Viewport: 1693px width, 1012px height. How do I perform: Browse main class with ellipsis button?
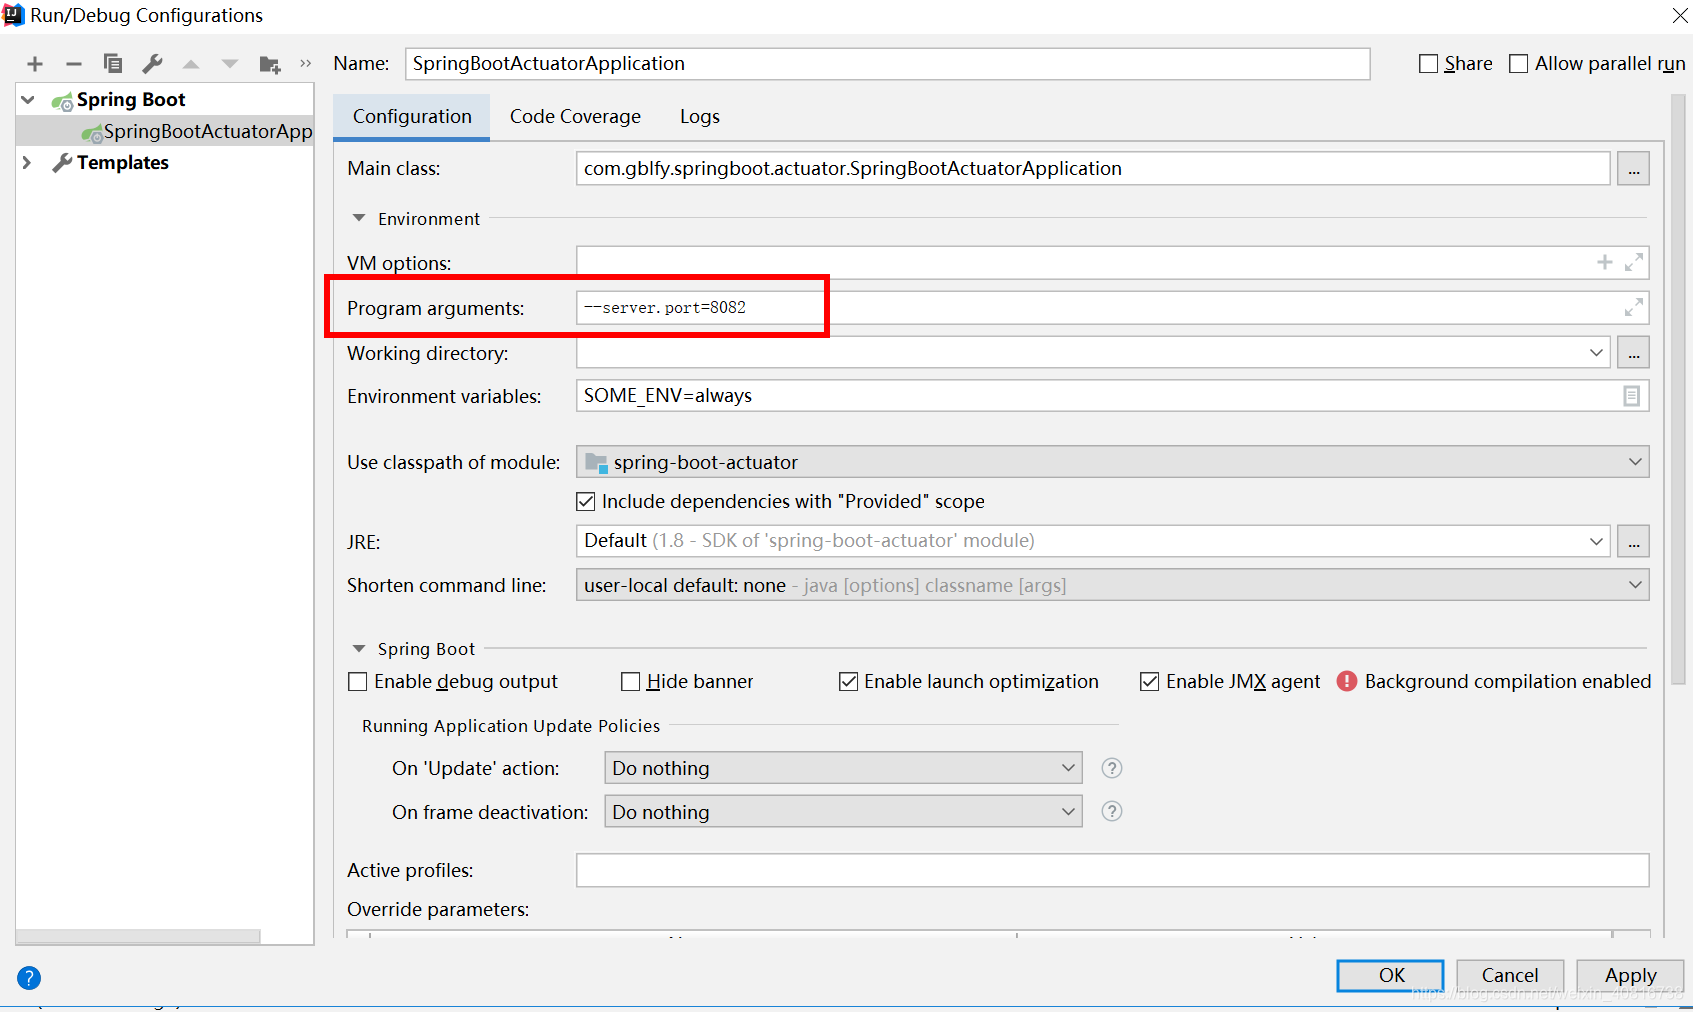[x=1633, y=169]
